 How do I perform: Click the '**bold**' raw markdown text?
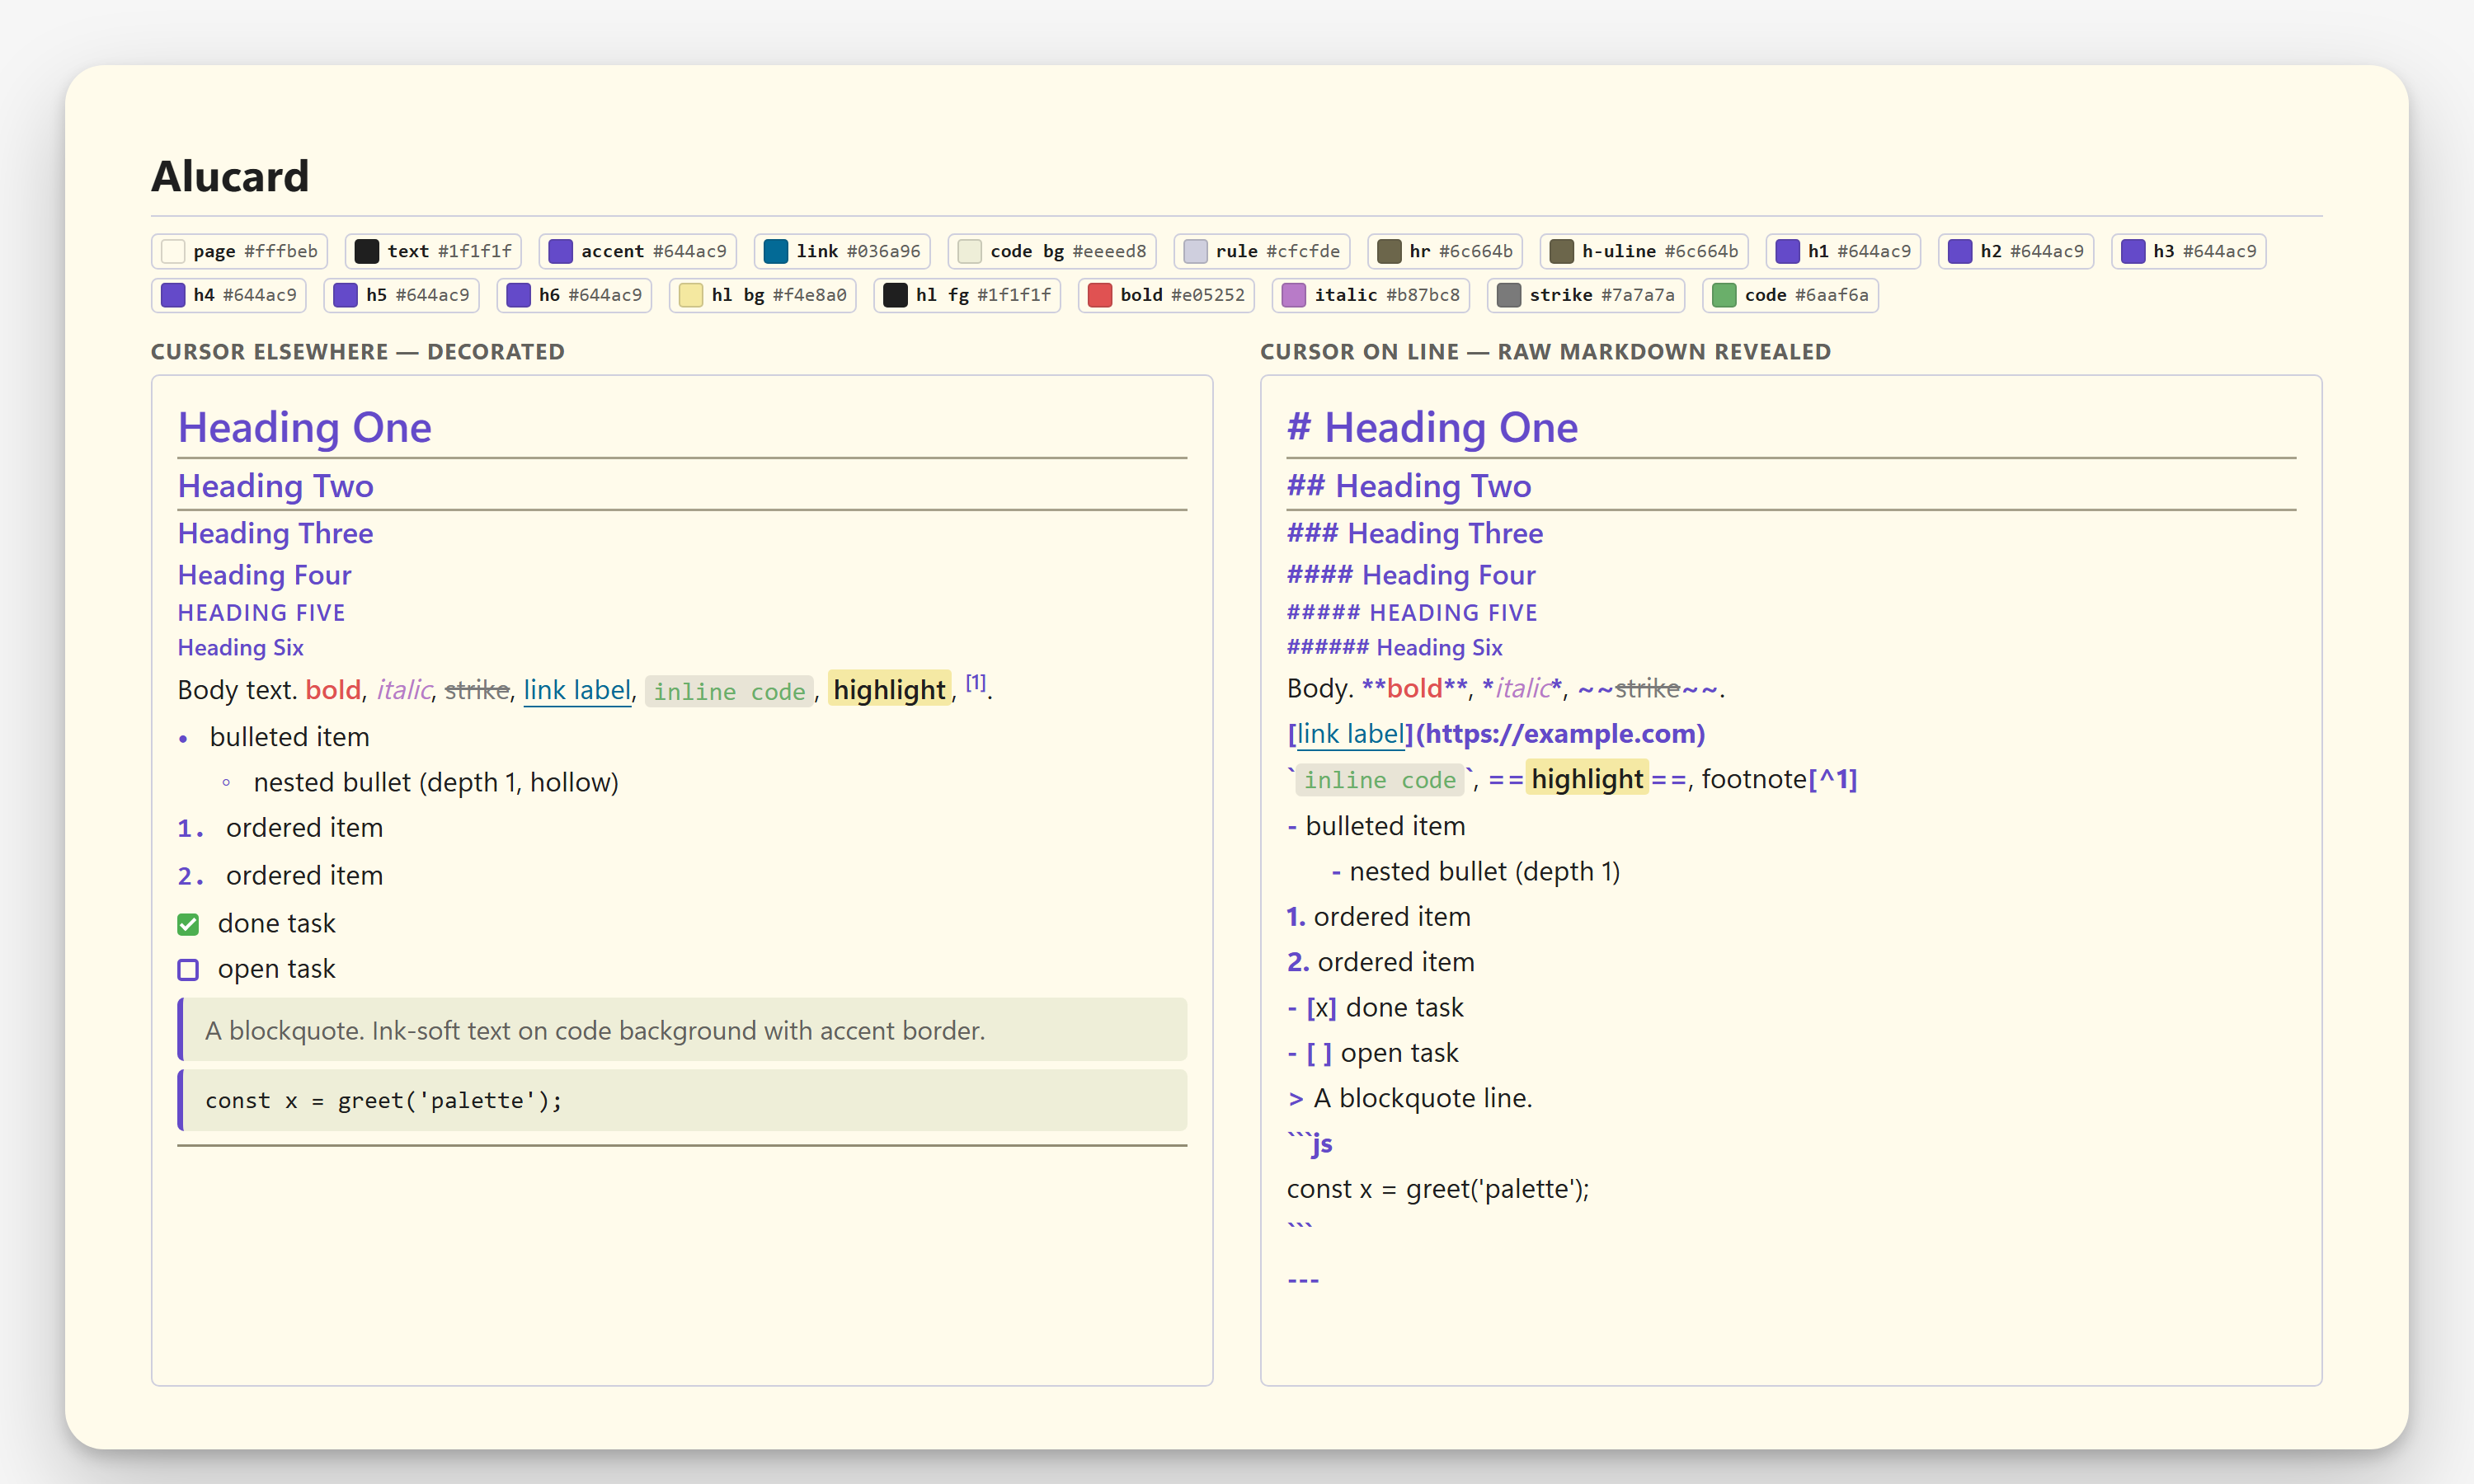coord(1415,688)
